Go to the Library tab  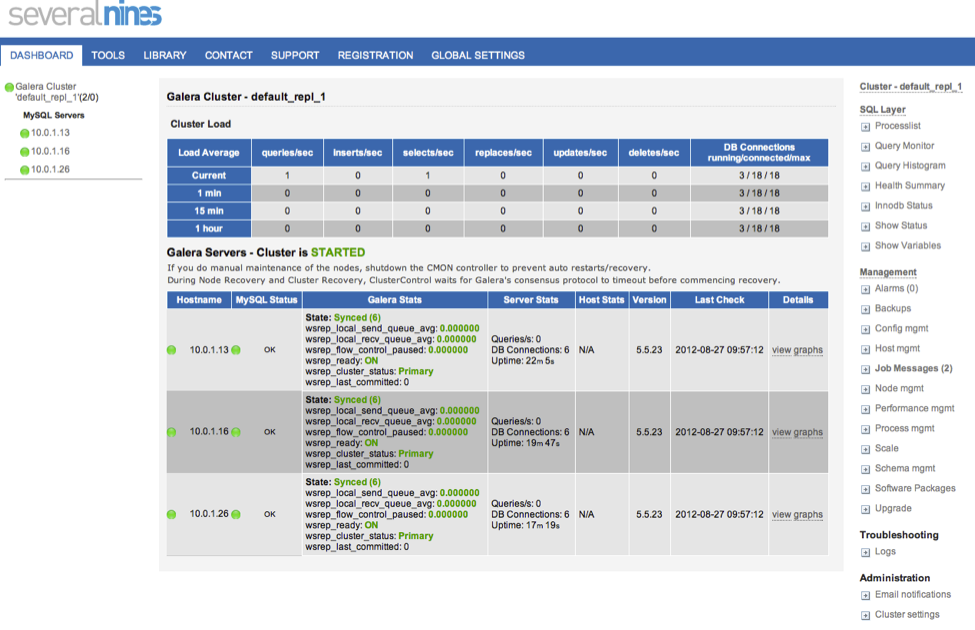pos(165,55)
